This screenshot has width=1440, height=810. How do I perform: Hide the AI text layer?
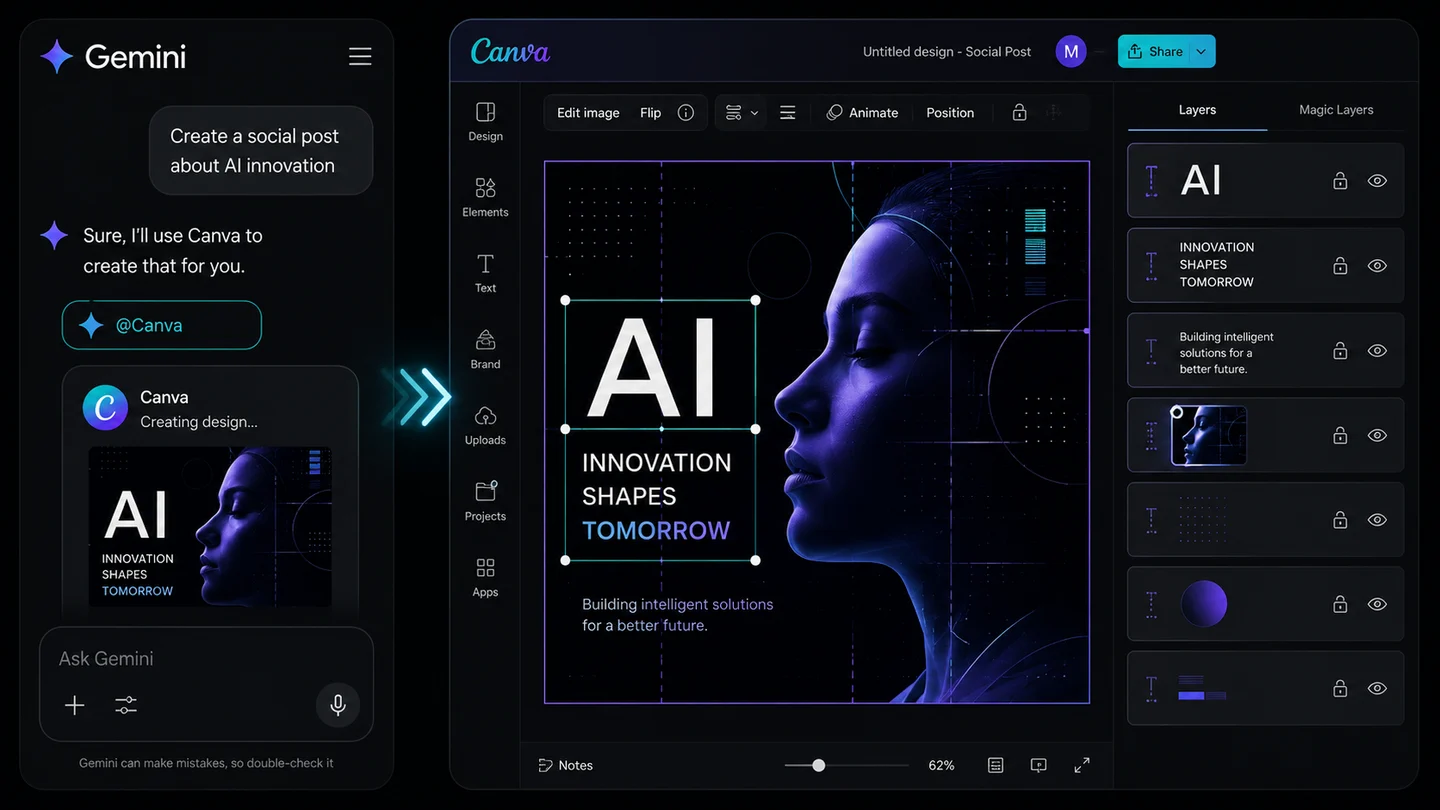tap(1377, 181)
